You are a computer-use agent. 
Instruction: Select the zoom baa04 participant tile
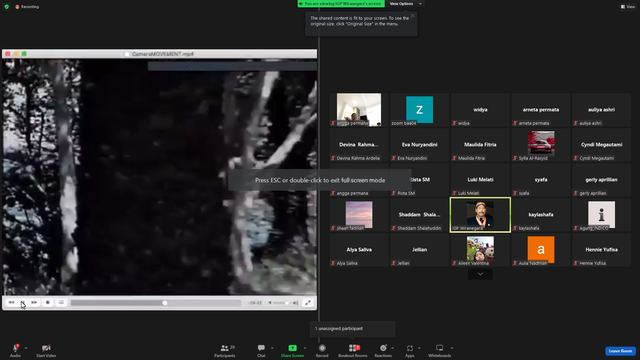pos(419,110)
